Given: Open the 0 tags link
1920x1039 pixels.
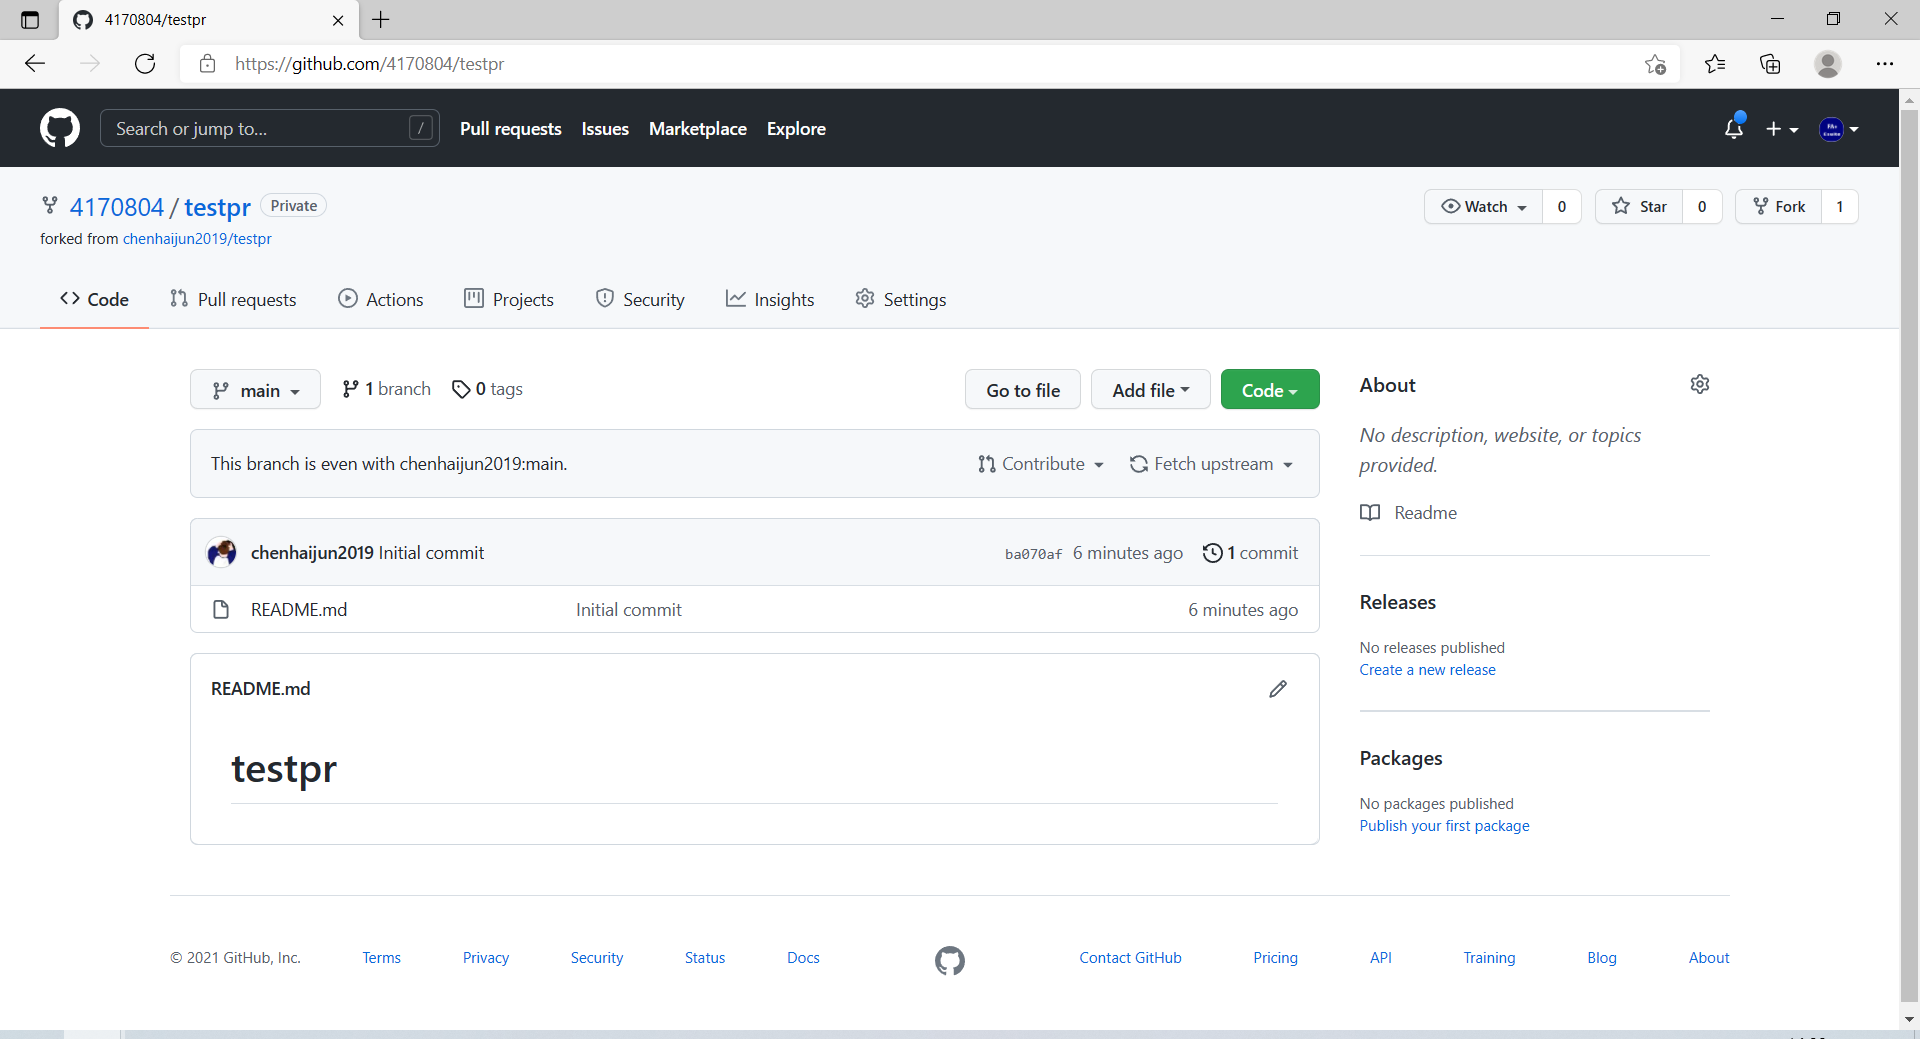Looking at the screenshot, I should pos(487,389).
